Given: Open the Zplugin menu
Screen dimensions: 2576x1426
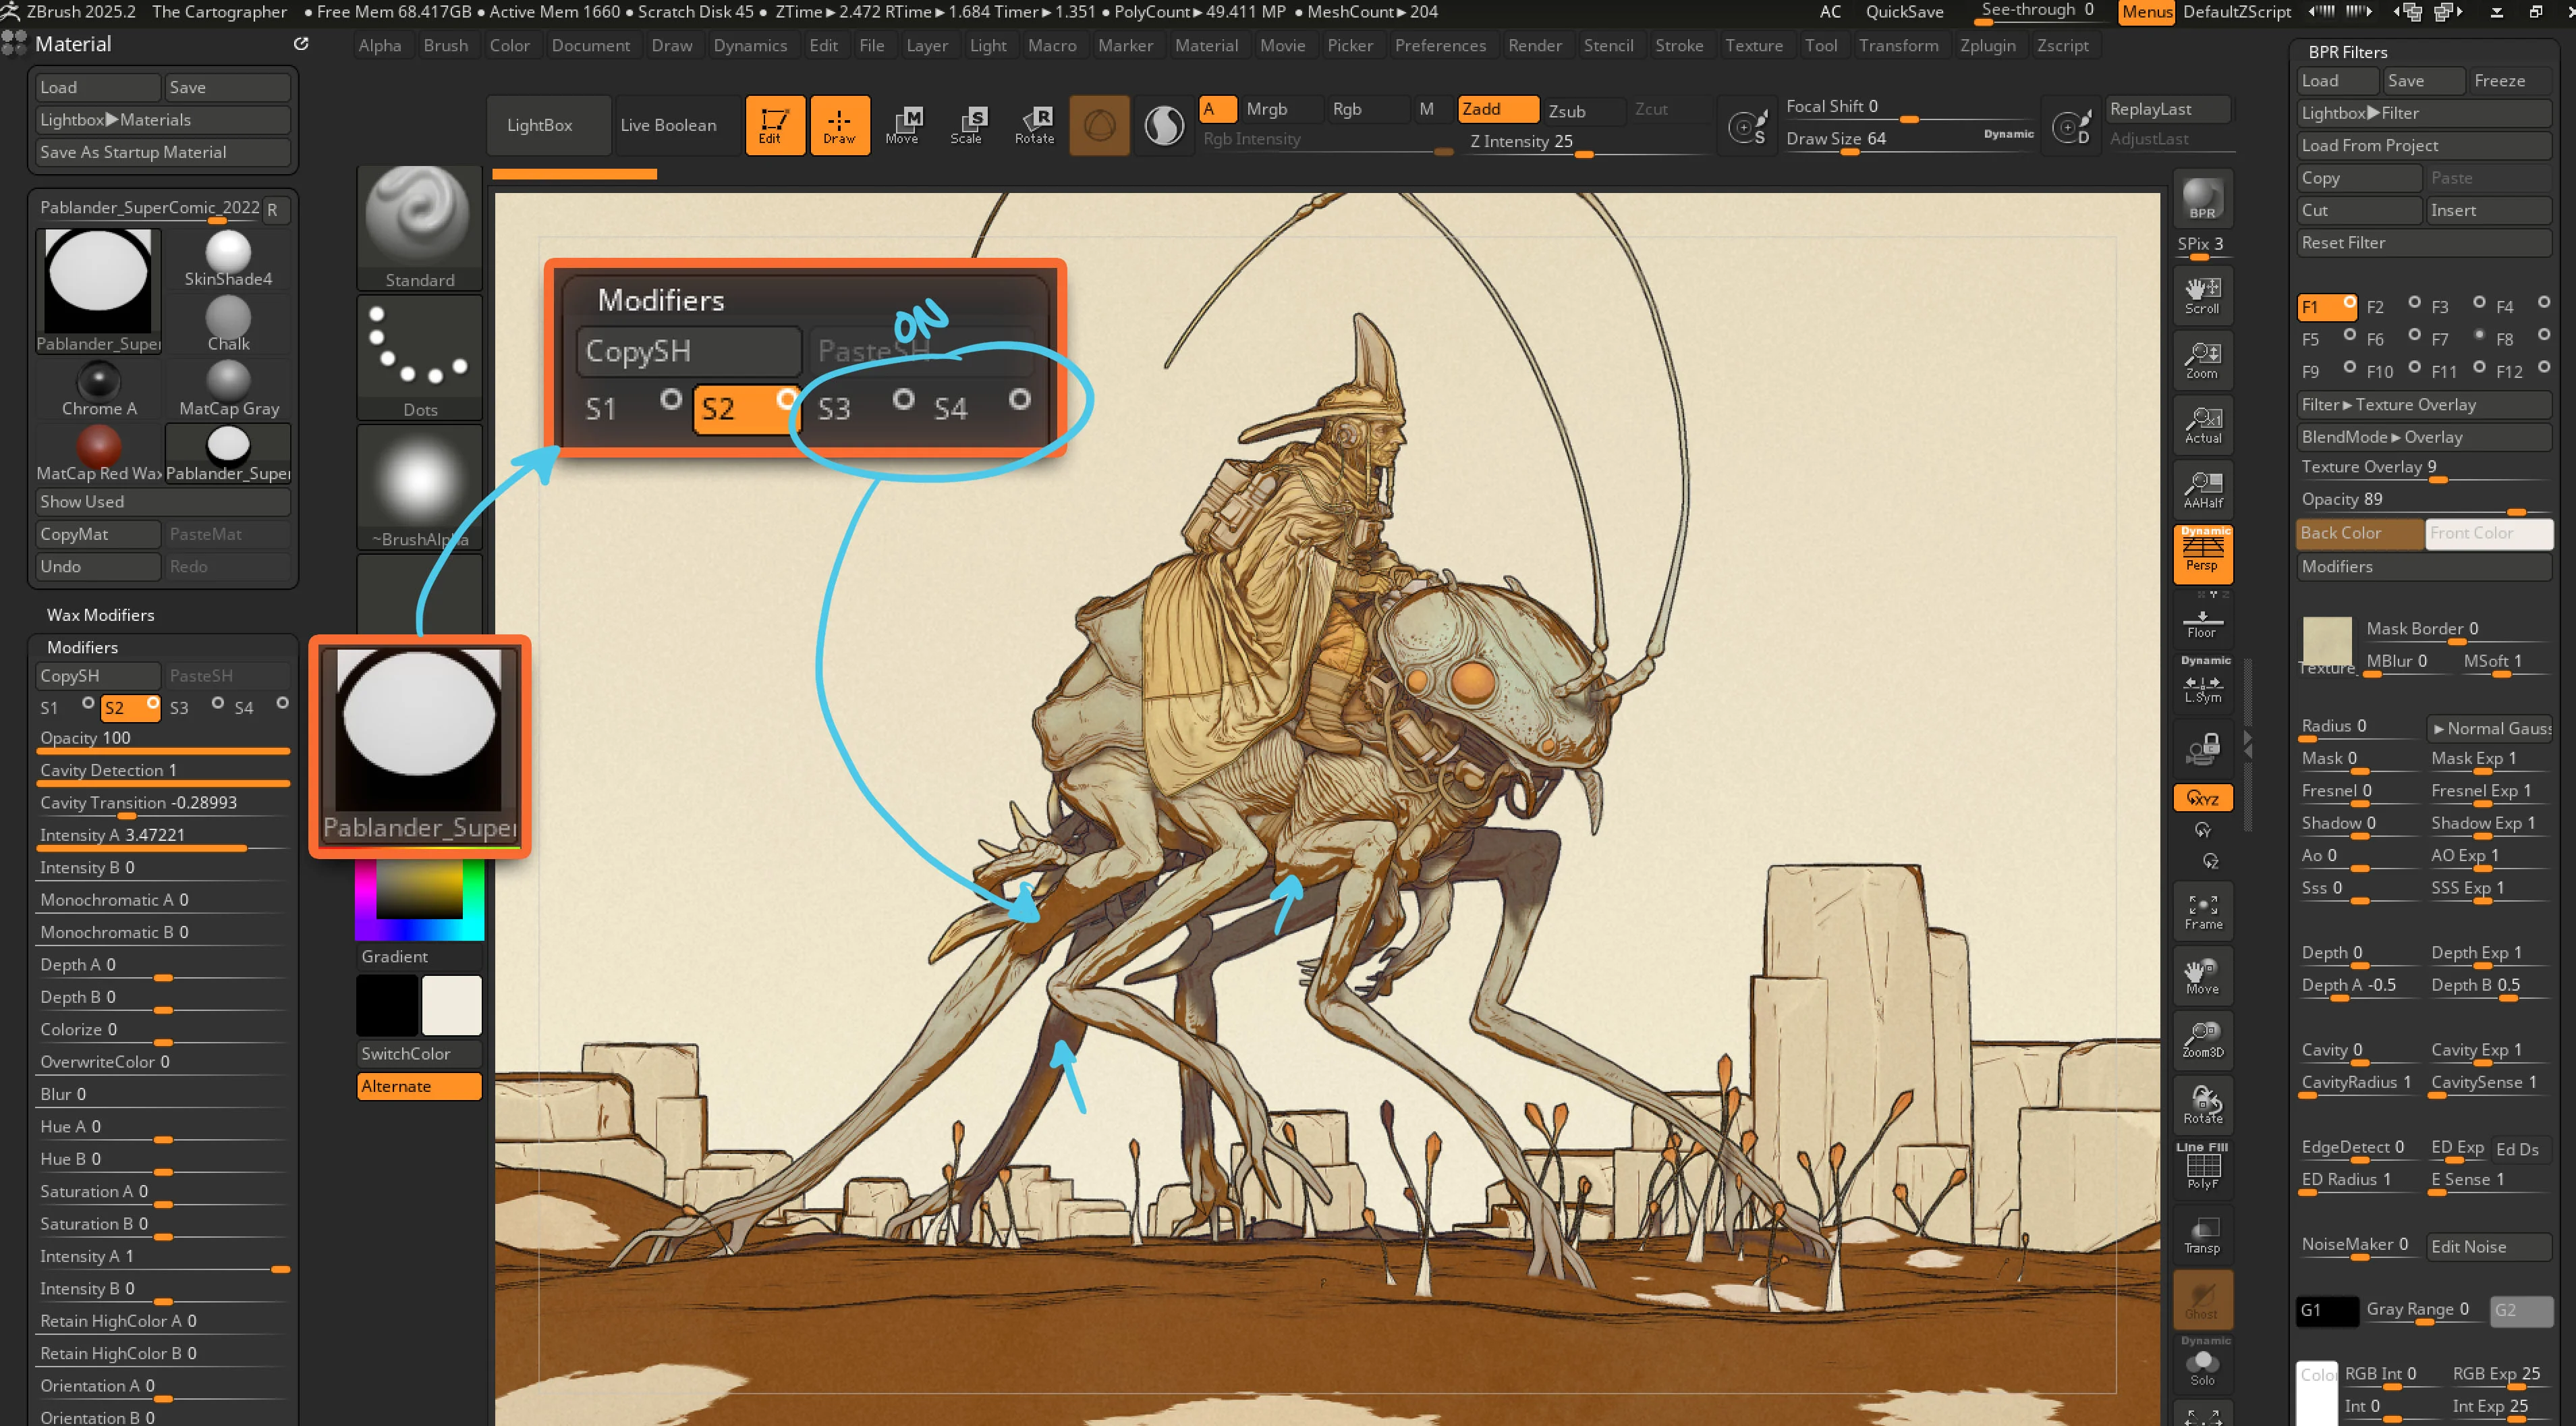Looking at the screenshot, I should [x=1988, y=45].
